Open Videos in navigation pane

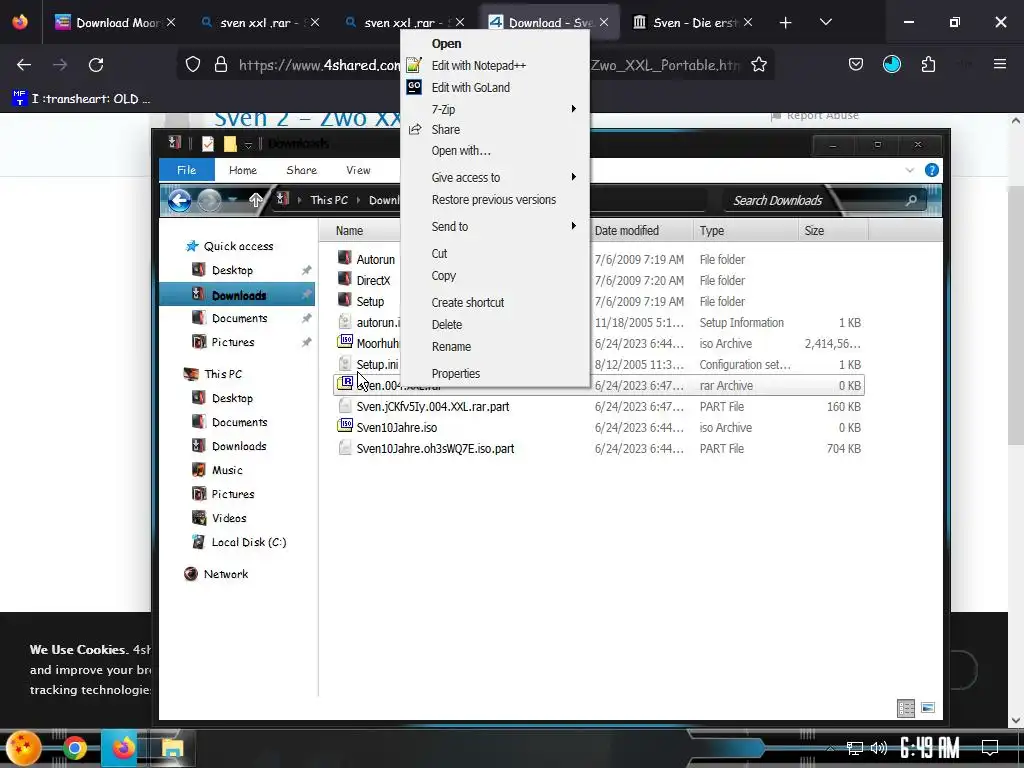pos(229,518)
